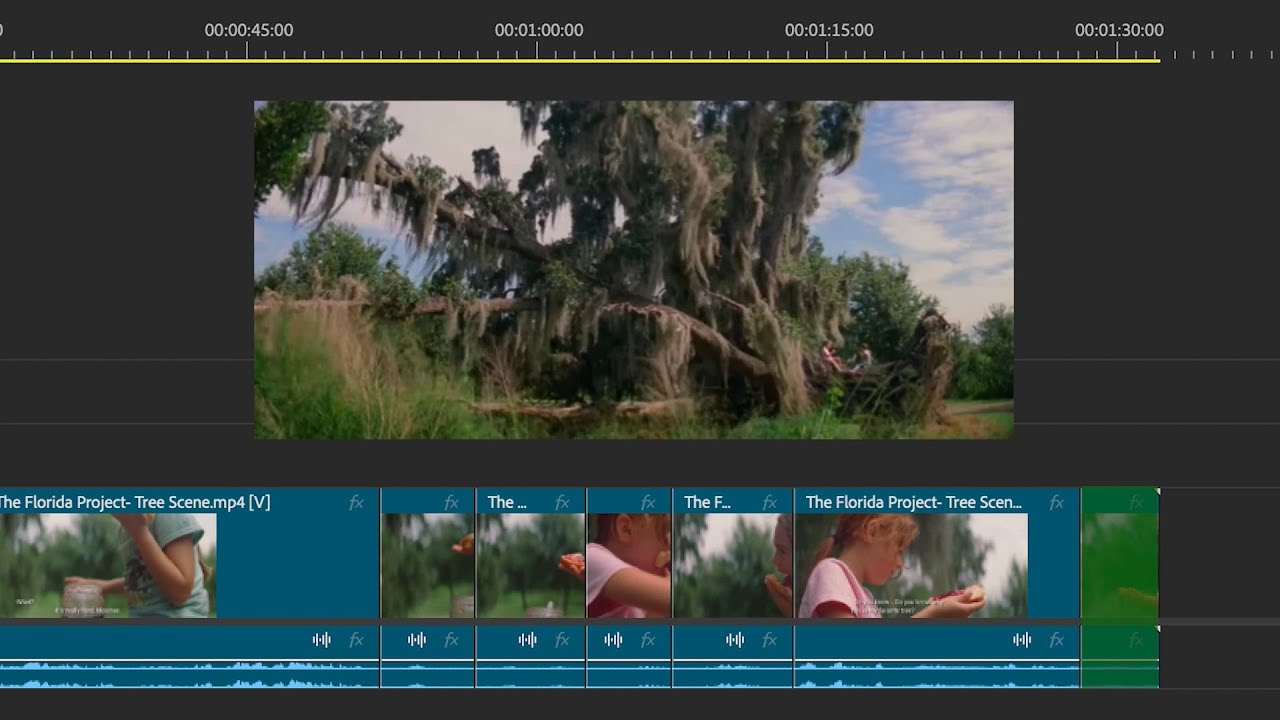The image size is (1280, 720).
Task: Click fx badge on 'The Florida Project- Tree Scen...' clip
Action: 1056,503
